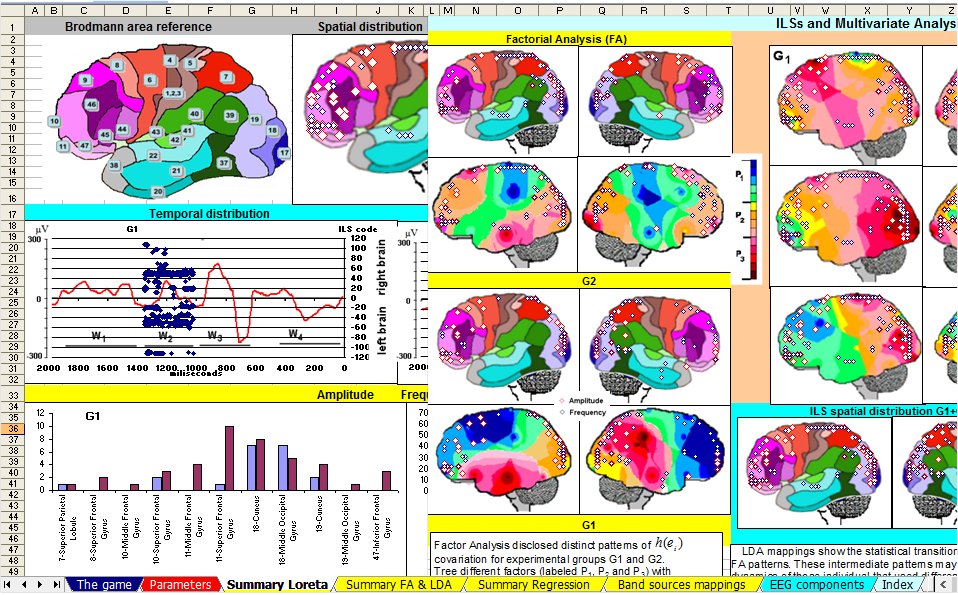Select Brodmann area 38 label badge
Screen dimensions: 958x595
tap(115, 165)
